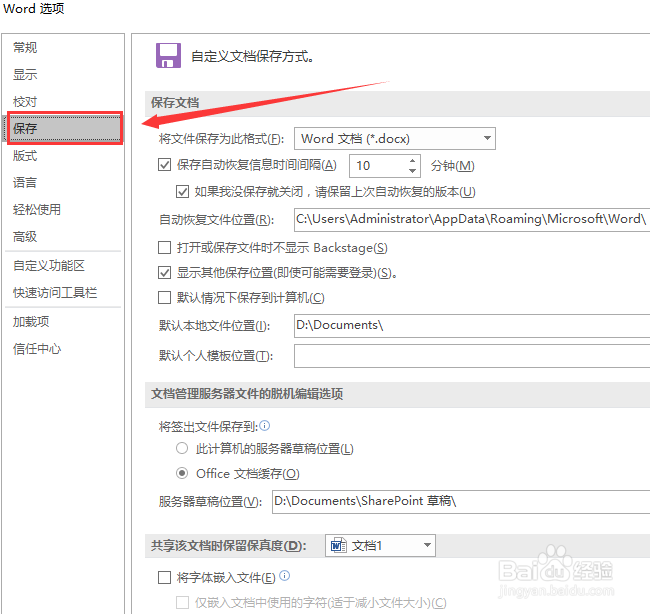Open the 信任中心 category
Viewport: 650px width, 614px height.
coord(37,349)
